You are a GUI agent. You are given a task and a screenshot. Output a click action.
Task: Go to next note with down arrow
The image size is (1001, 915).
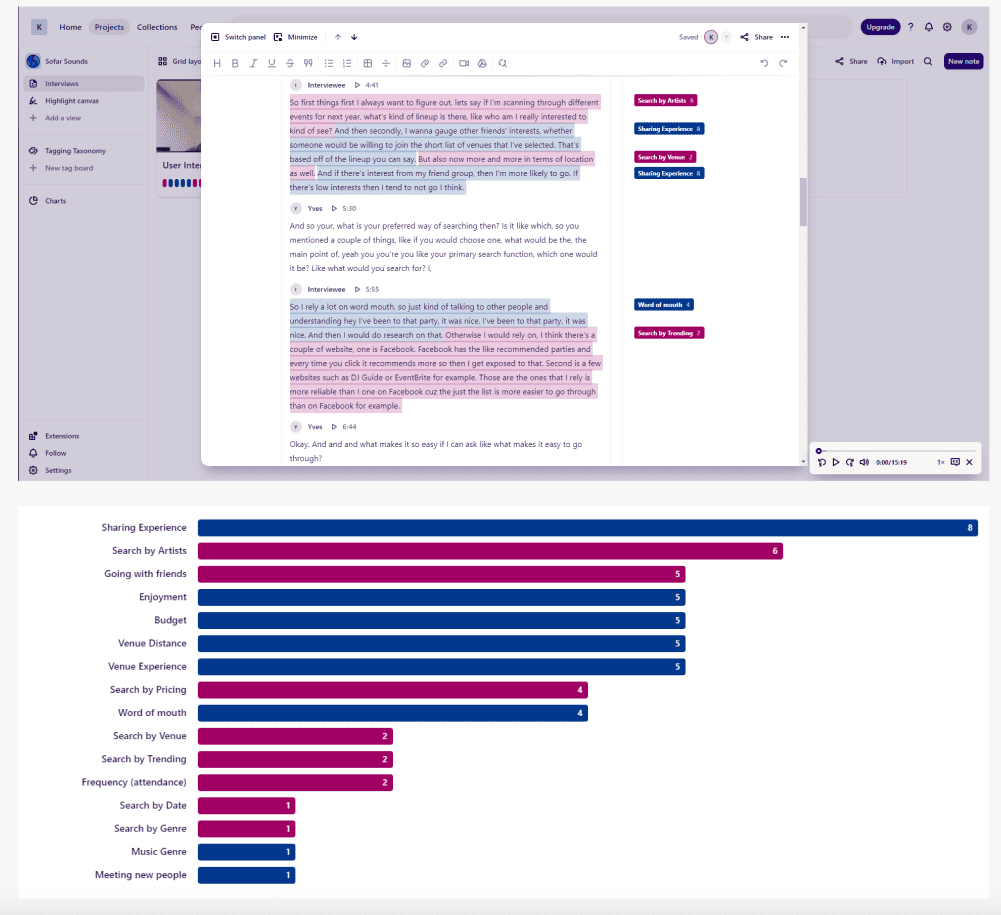pos(354,37)
